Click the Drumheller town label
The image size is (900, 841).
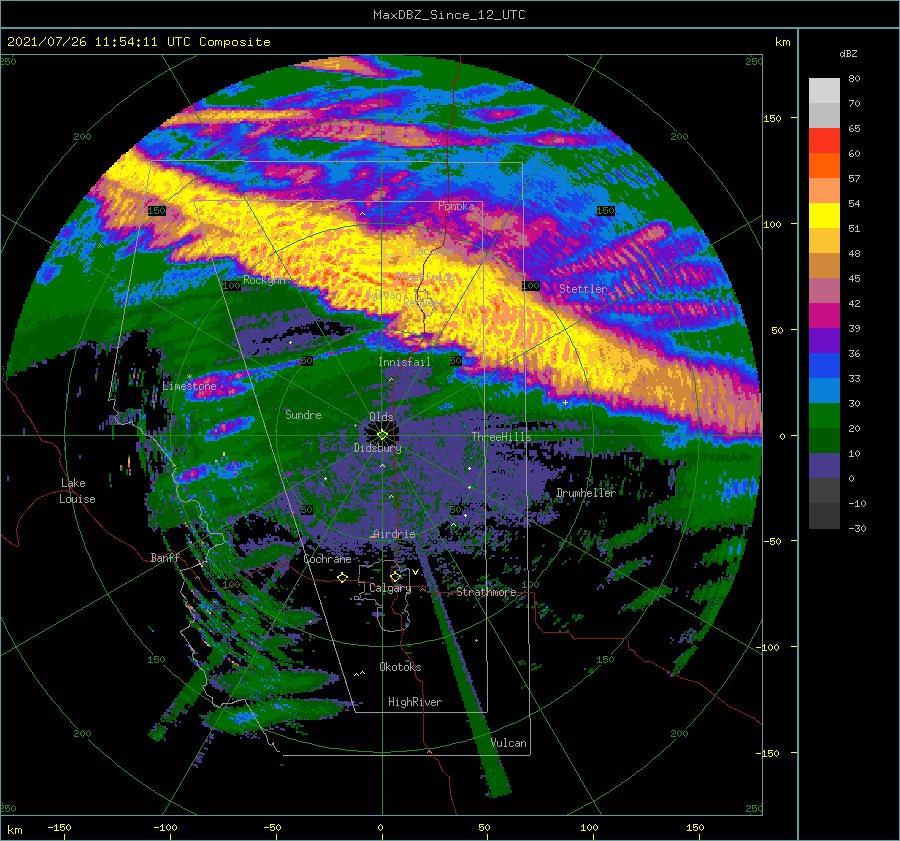point(586,493)
